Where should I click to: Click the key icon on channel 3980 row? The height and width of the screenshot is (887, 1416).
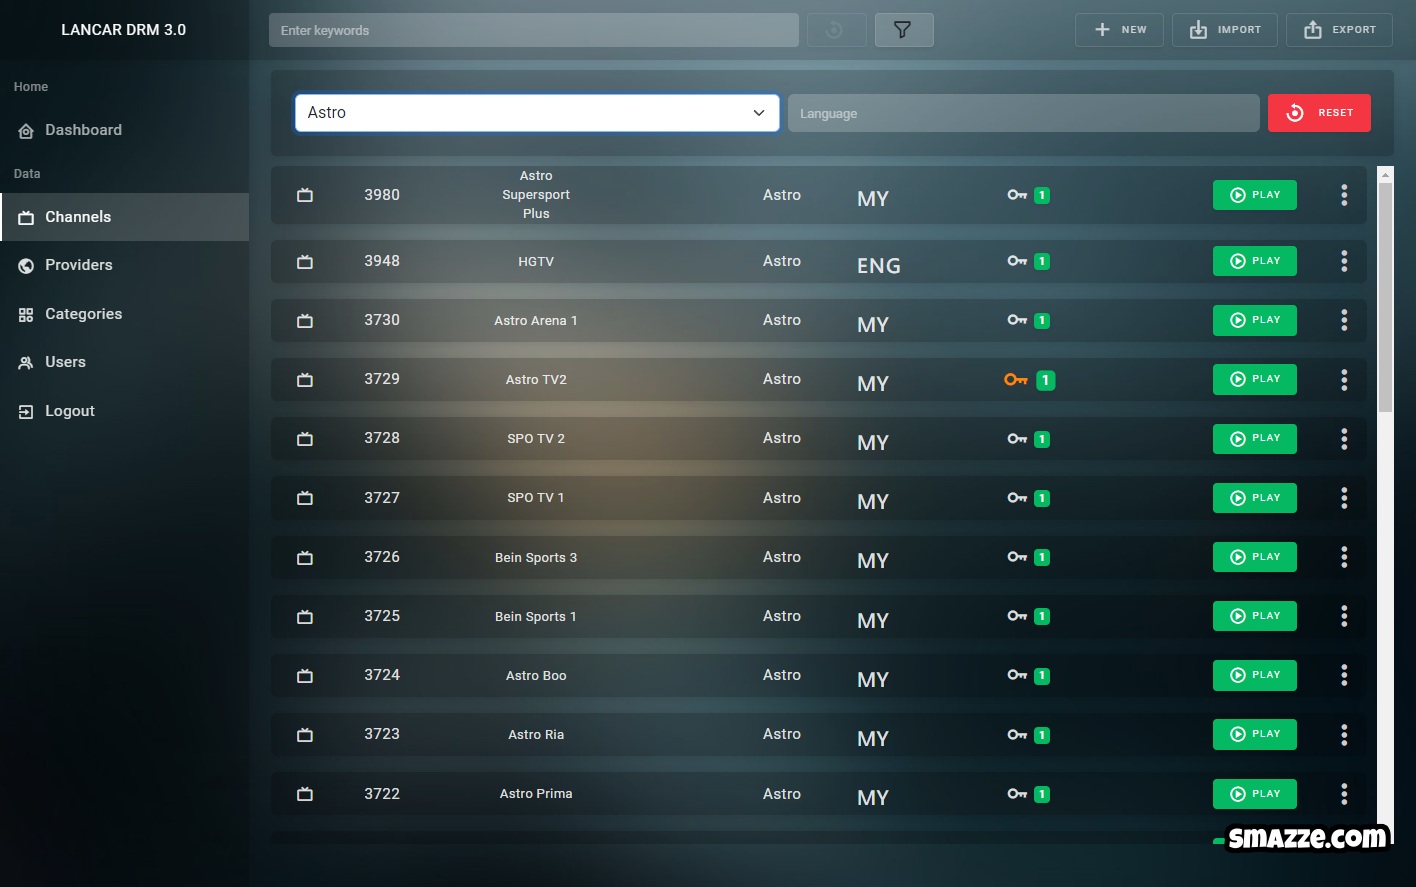click(x=1017, y=195)
